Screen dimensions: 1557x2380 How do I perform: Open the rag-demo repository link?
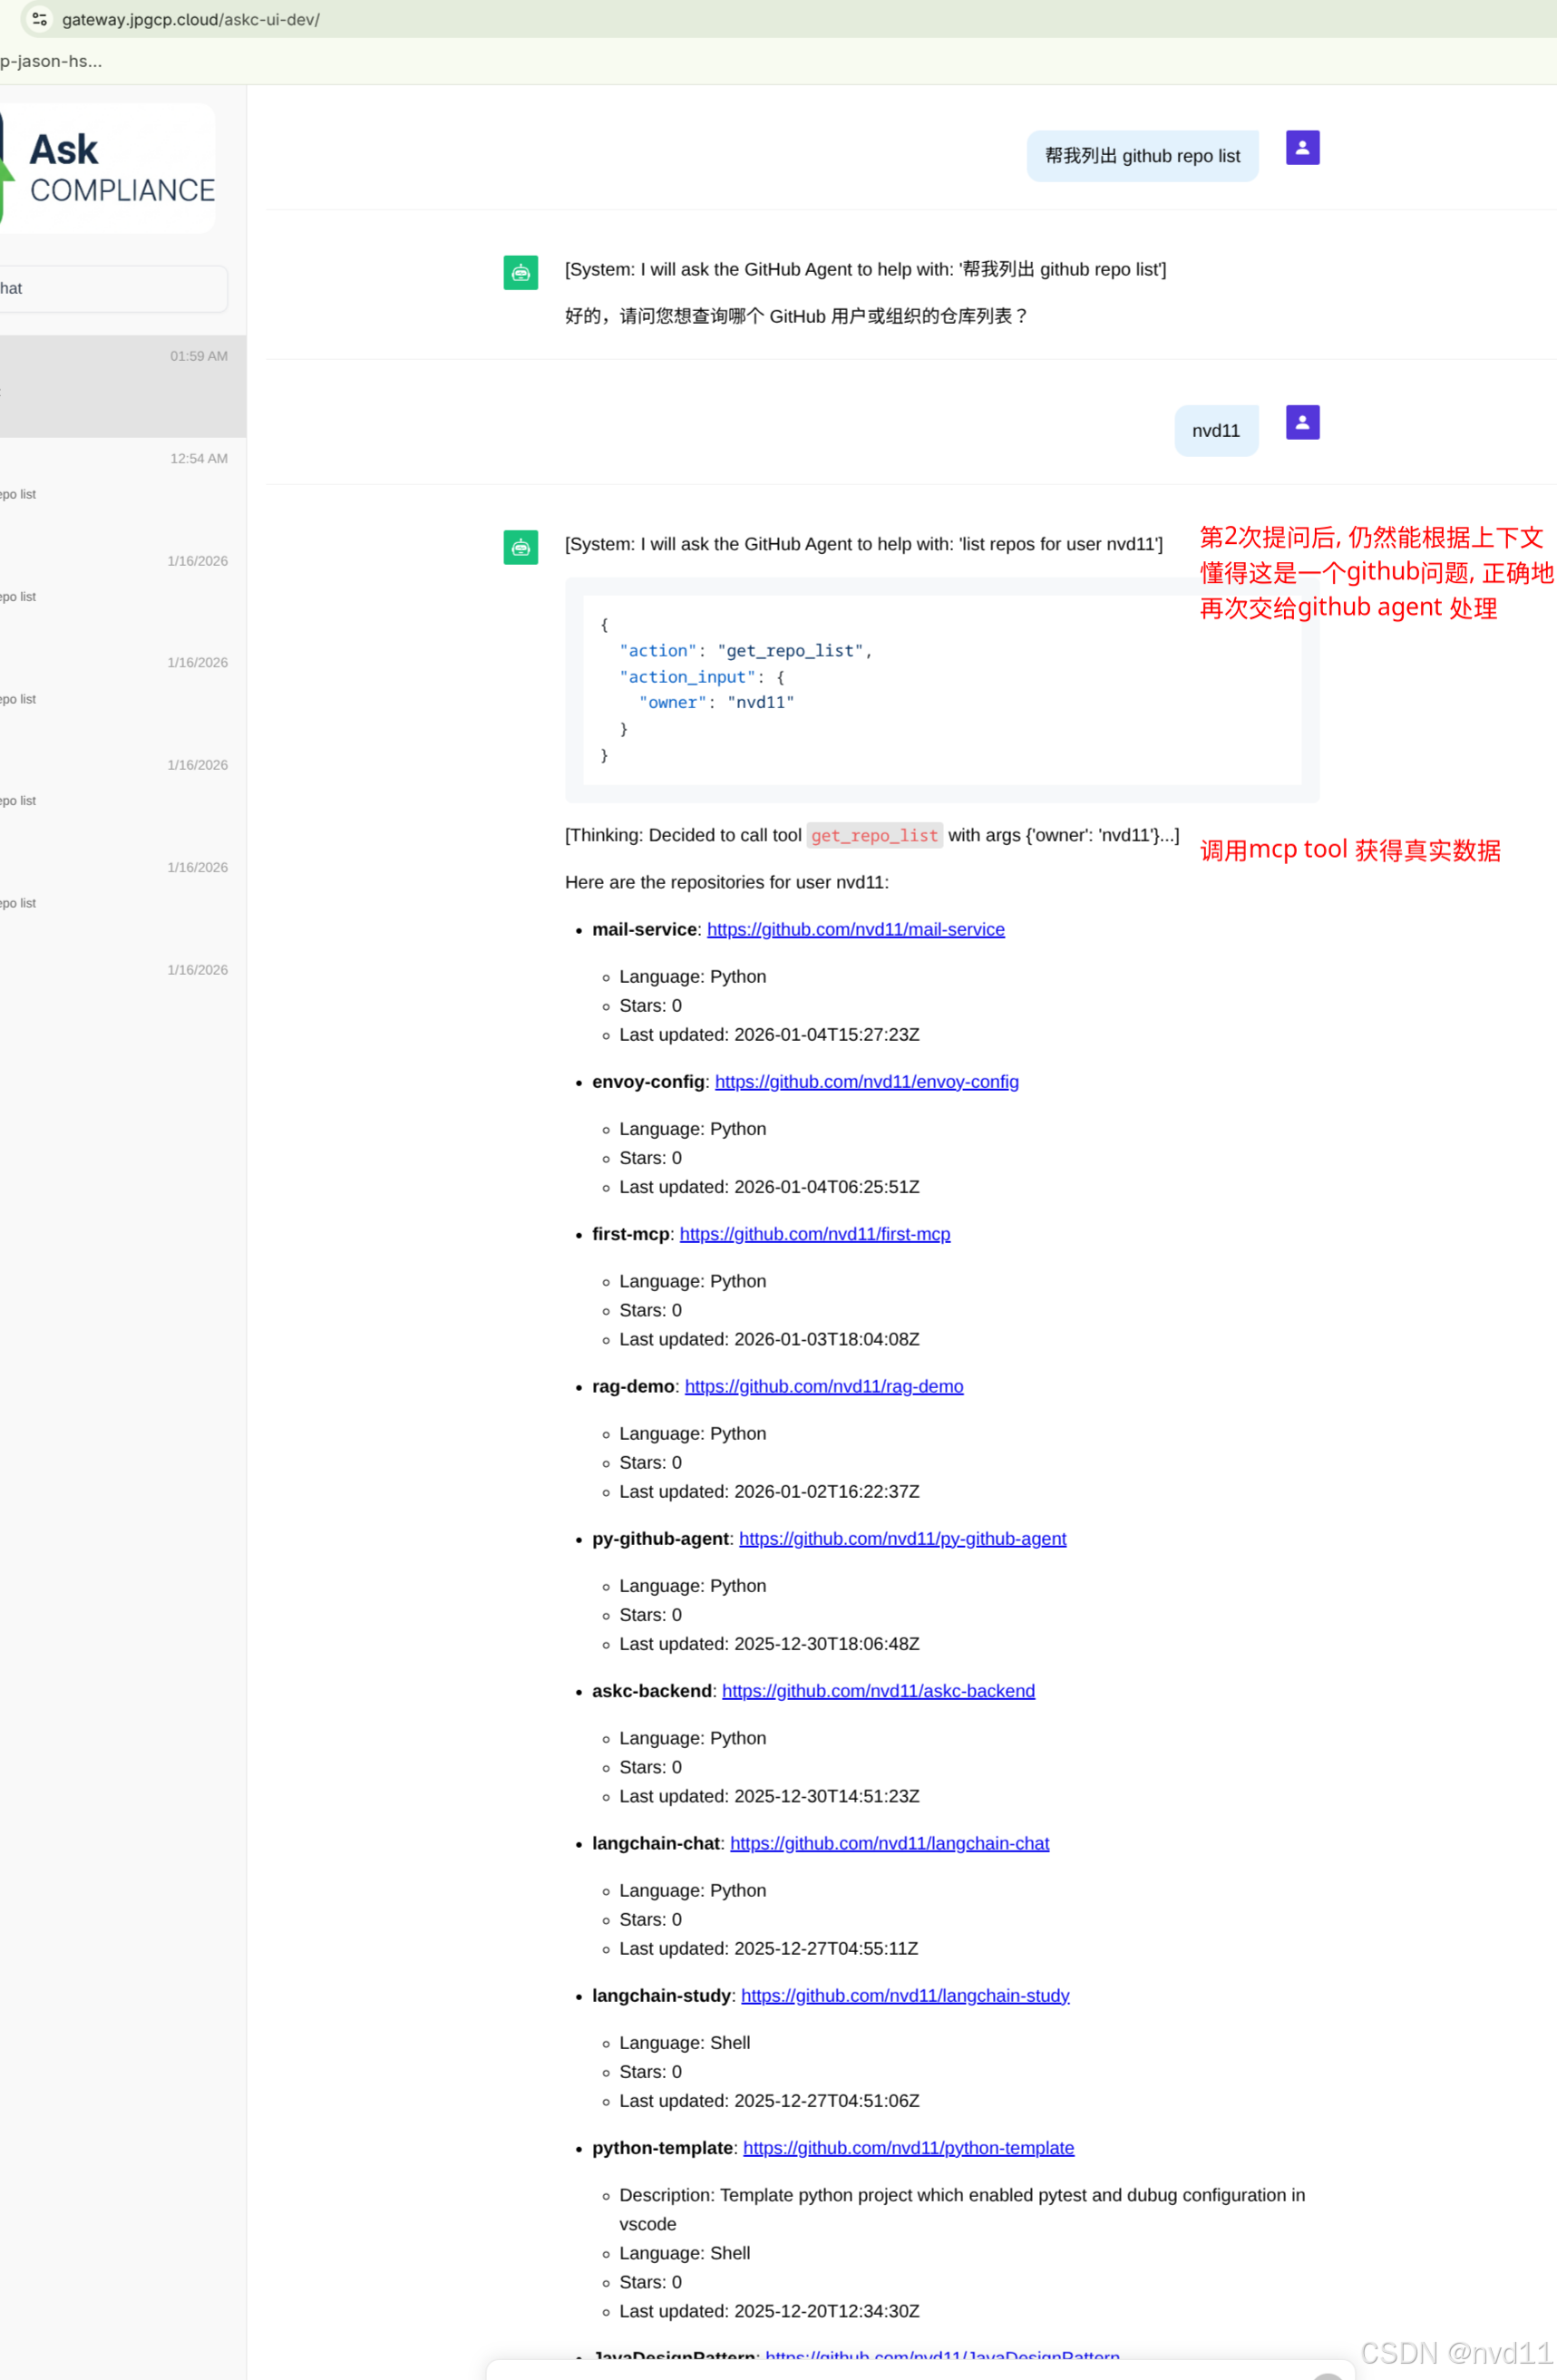pyautogui.click(x=824, y=1386)
